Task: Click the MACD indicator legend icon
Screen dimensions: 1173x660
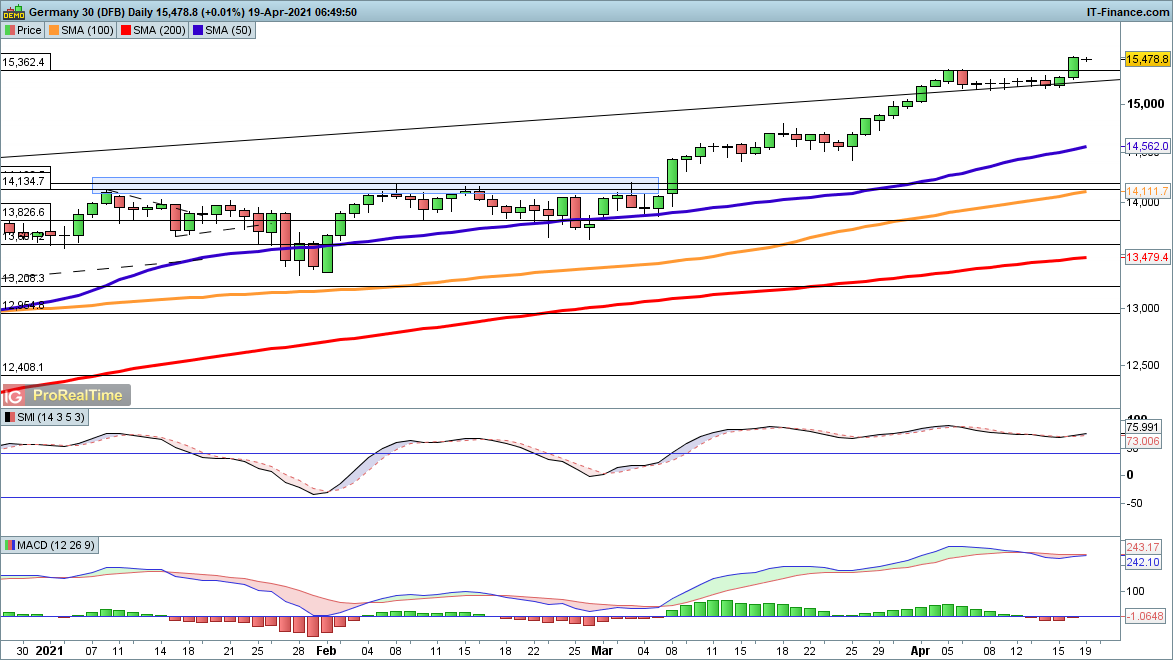Action: [x=10, y=545]
